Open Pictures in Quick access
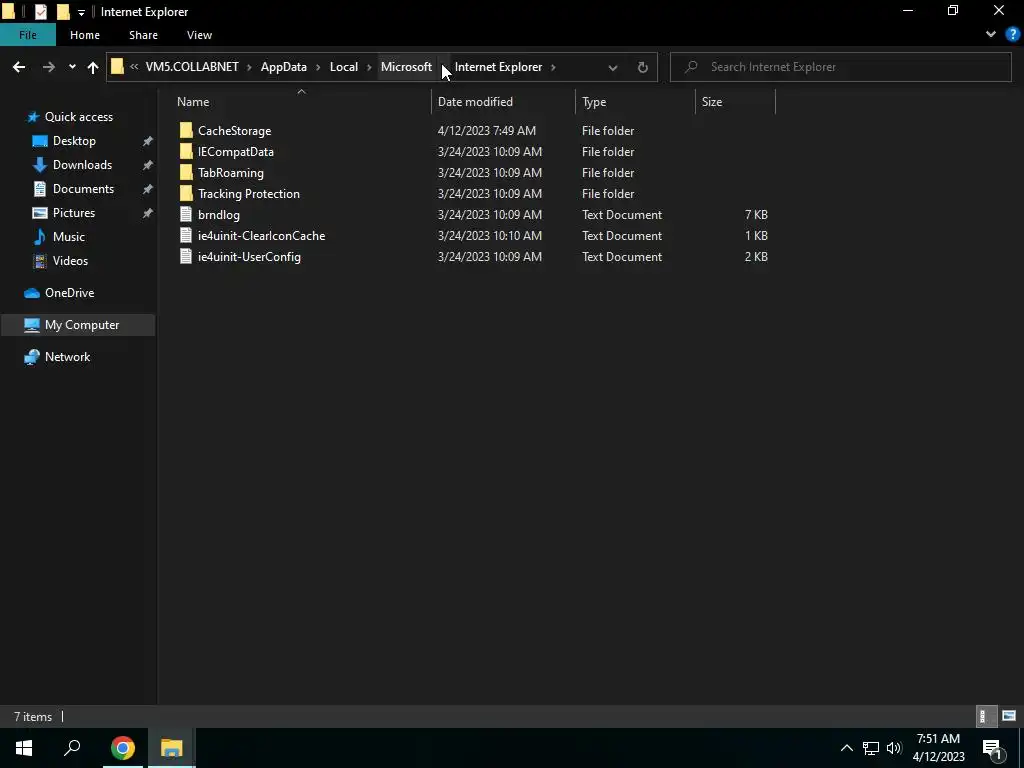1024x768 pixels. pos(74,213)
